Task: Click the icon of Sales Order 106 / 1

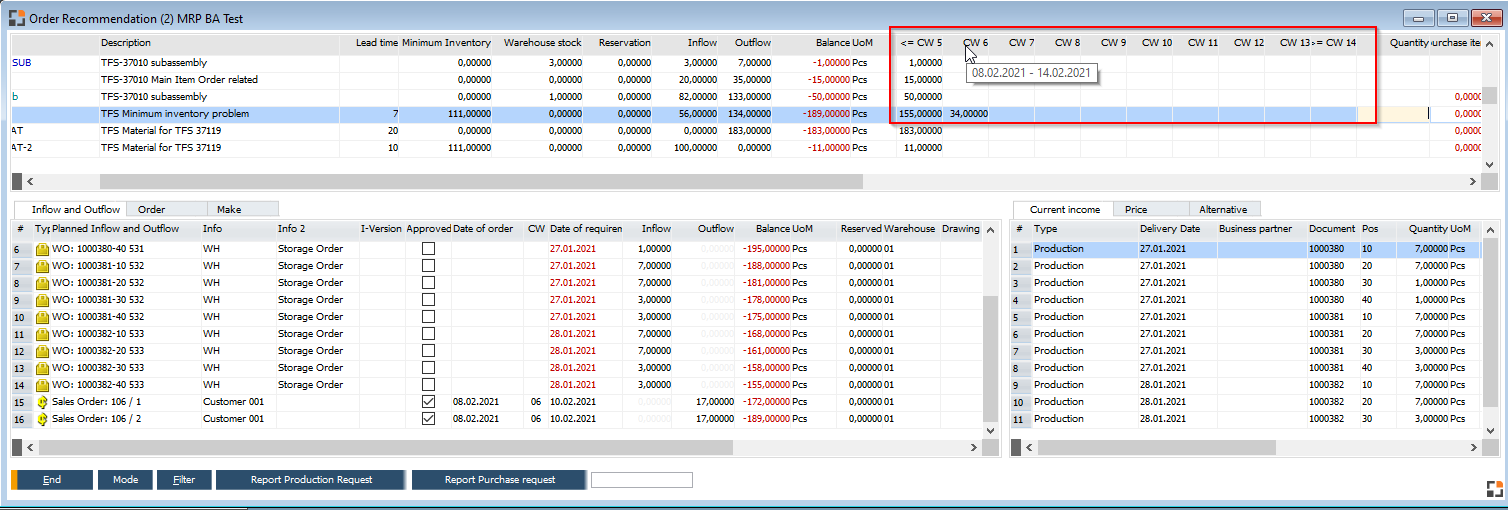Action: pos(43,402)
